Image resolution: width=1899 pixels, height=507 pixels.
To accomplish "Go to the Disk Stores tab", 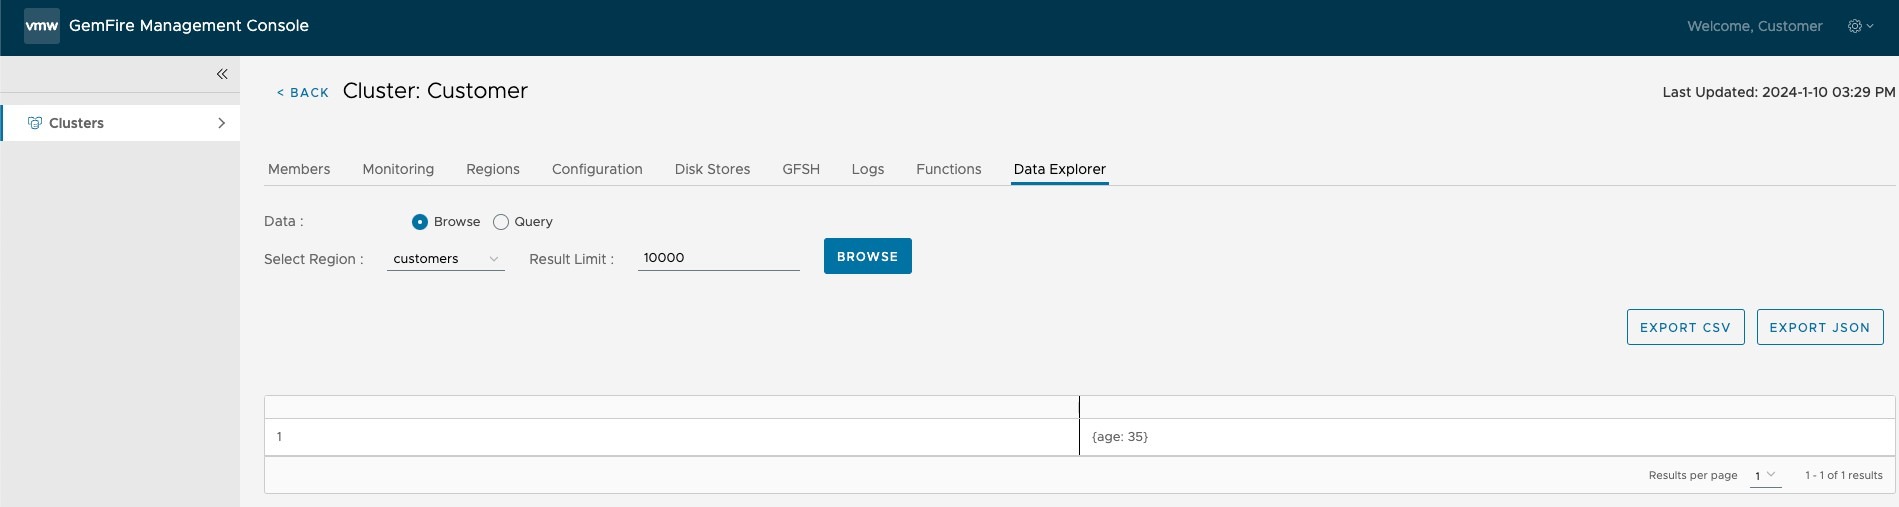I will coord(712,169).
